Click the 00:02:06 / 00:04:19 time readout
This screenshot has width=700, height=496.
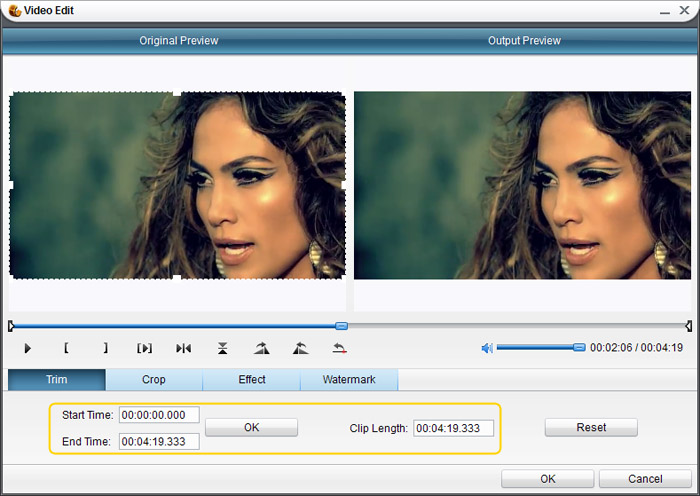point(636,347)
